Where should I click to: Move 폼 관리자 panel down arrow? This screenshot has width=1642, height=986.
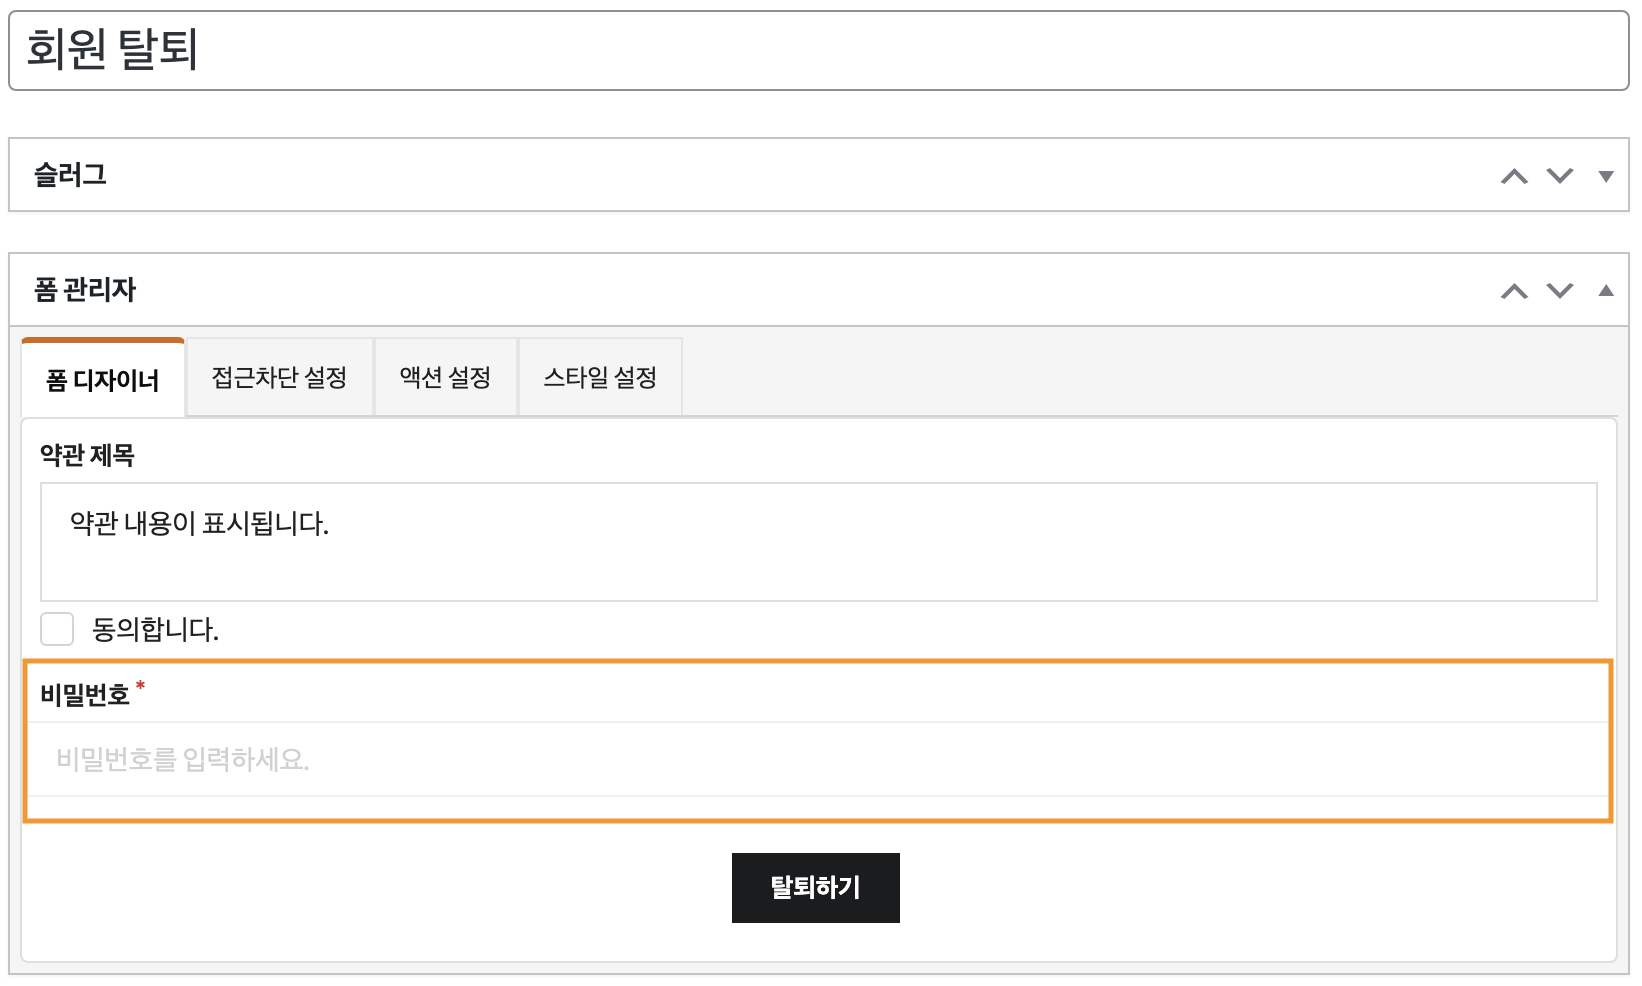(1560, 291)
